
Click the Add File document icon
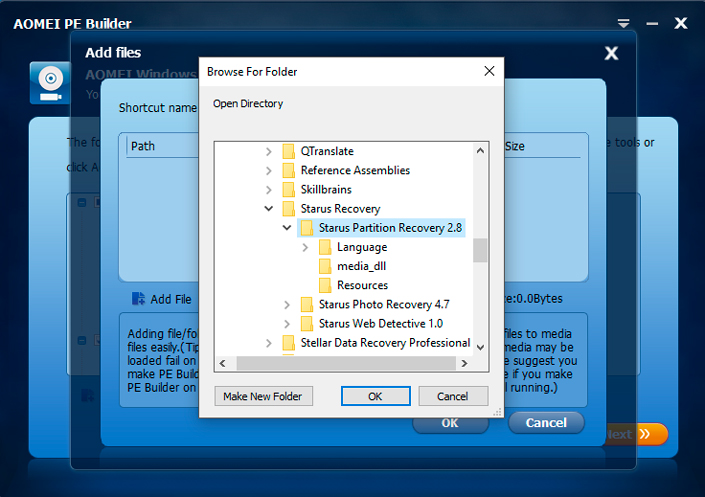(138, 299)
